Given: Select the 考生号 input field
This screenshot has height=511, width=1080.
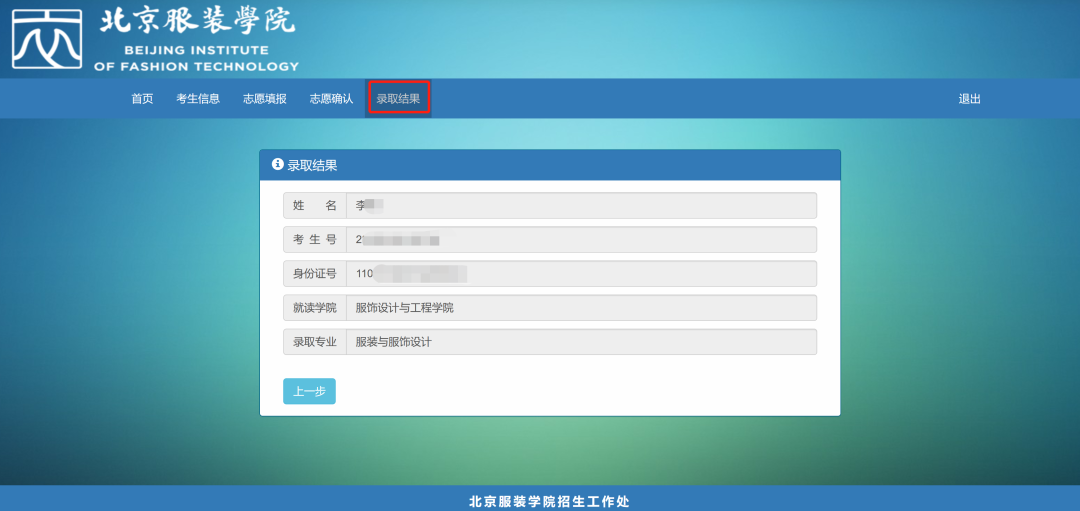Looking at the screenshot, I should (x=581, y=240).
